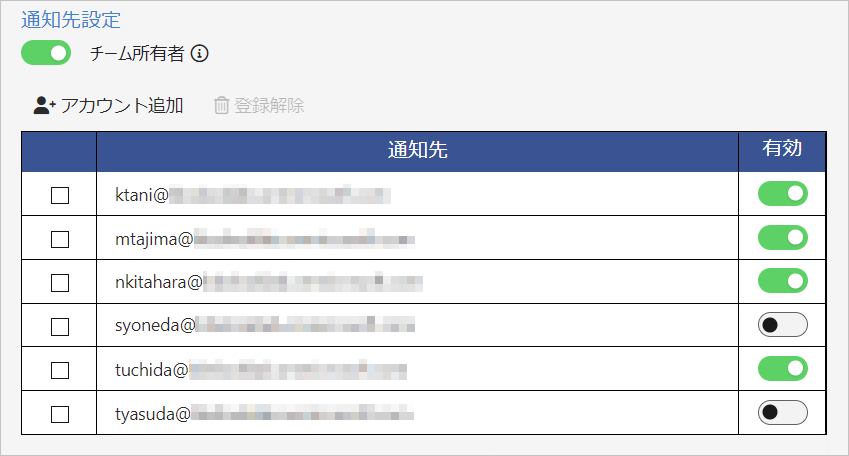Disable notifications for ktani

[x=782, y=194]
